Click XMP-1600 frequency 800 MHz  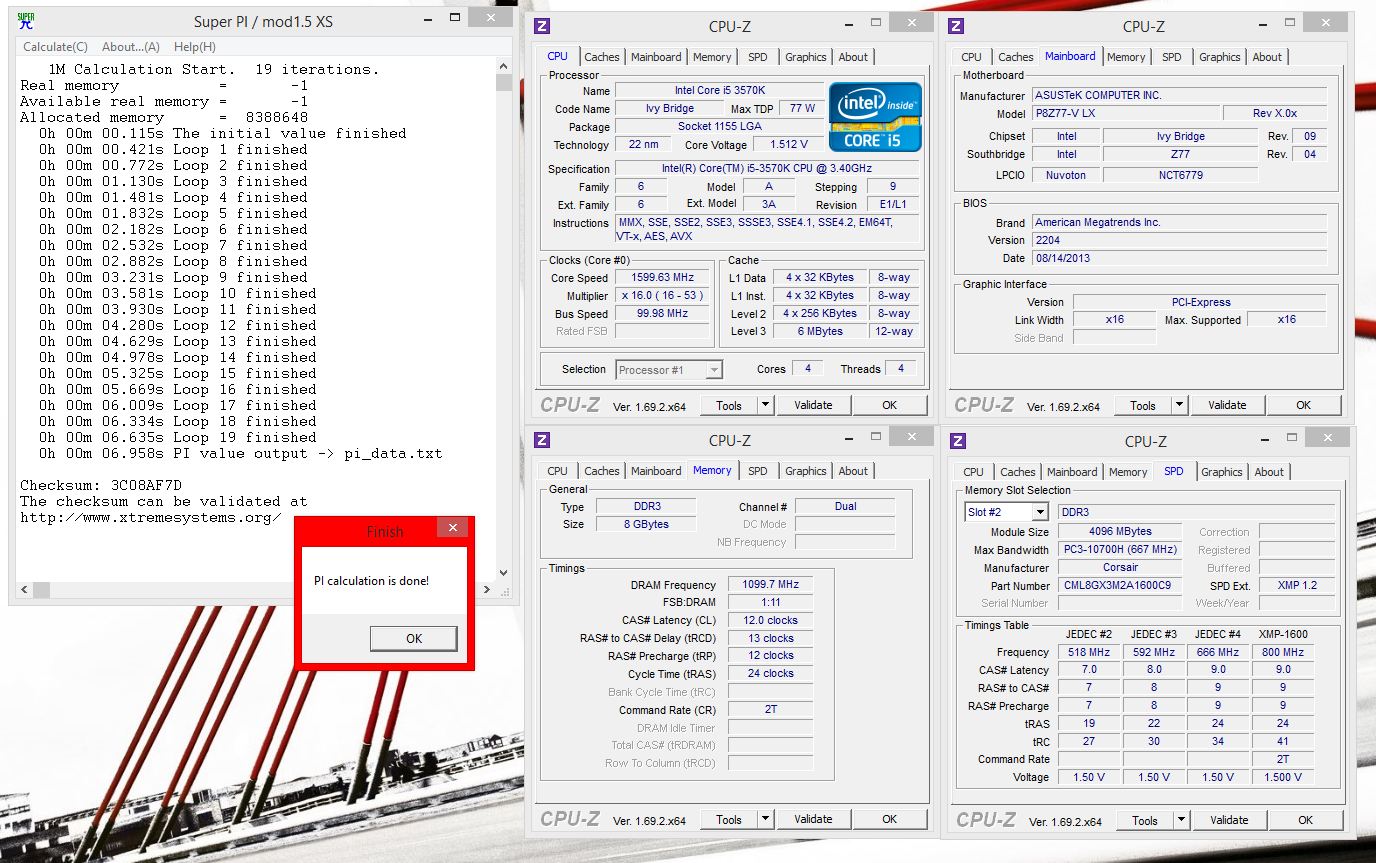(x=1282, y=652)
